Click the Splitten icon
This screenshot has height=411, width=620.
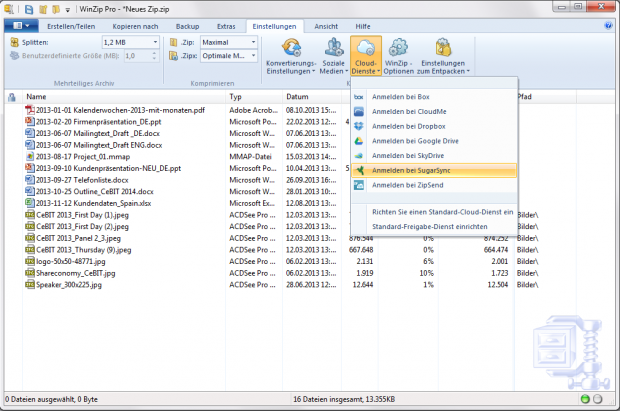(15, 42)
